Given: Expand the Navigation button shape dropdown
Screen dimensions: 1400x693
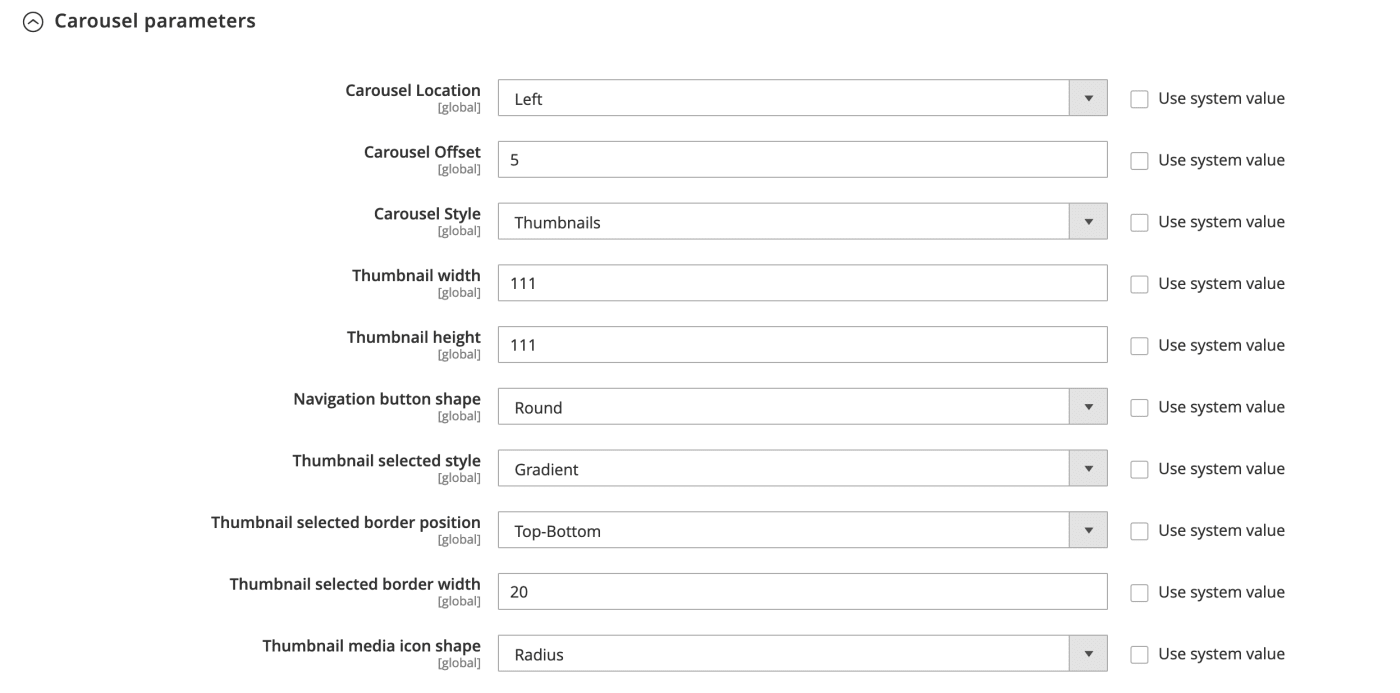Looking at the screenshot, I should (803, 407).
